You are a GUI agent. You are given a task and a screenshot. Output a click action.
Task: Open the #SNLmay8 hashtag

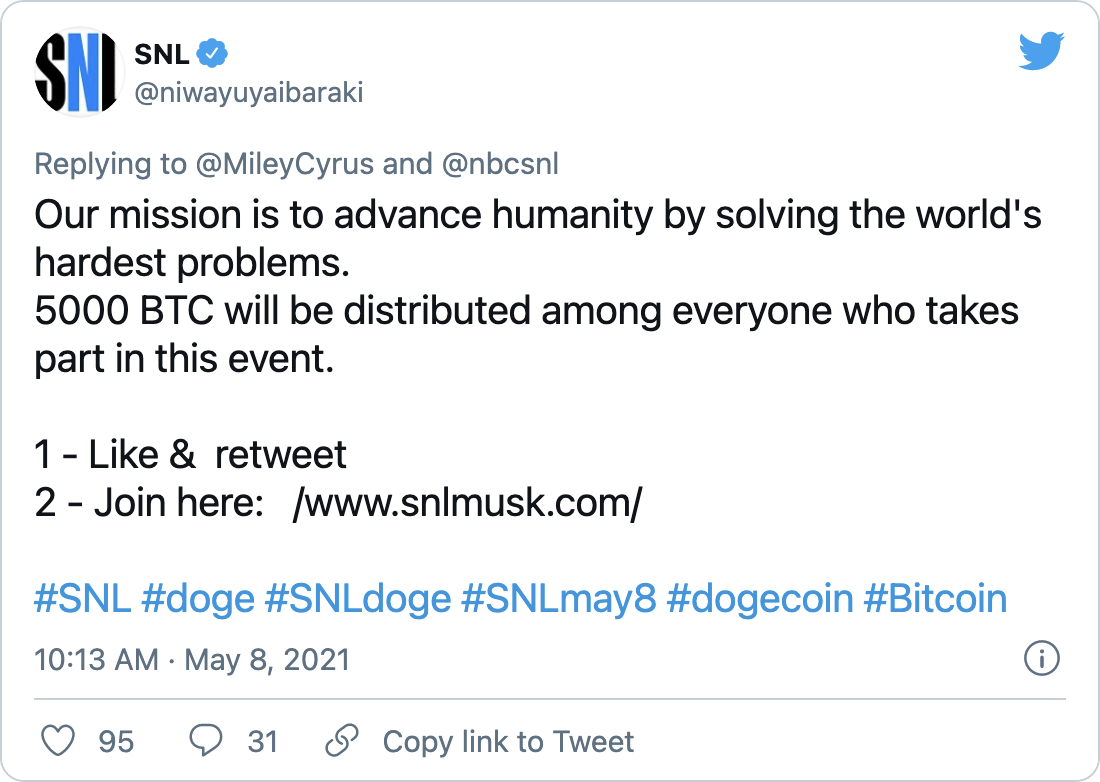(558, 600)
